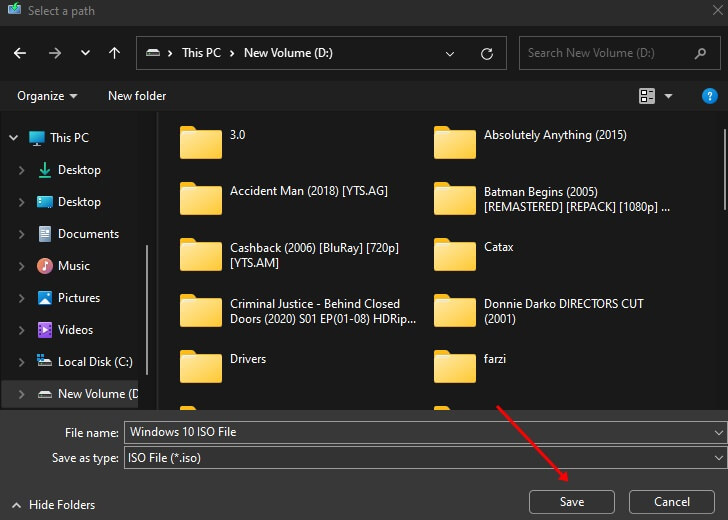Click the change view layout icon
Viewport: 728px width, 520px height.
[647, 96]
